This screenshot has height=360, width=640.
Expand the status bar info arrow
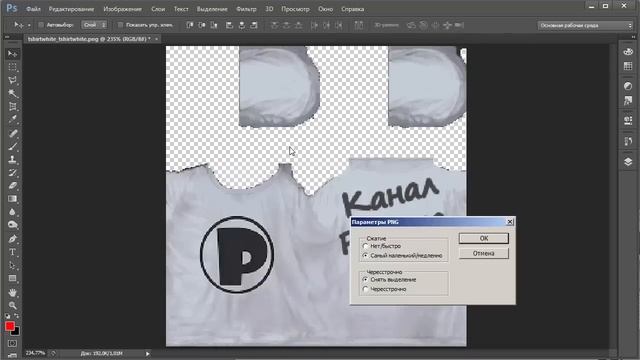(147, 353)
